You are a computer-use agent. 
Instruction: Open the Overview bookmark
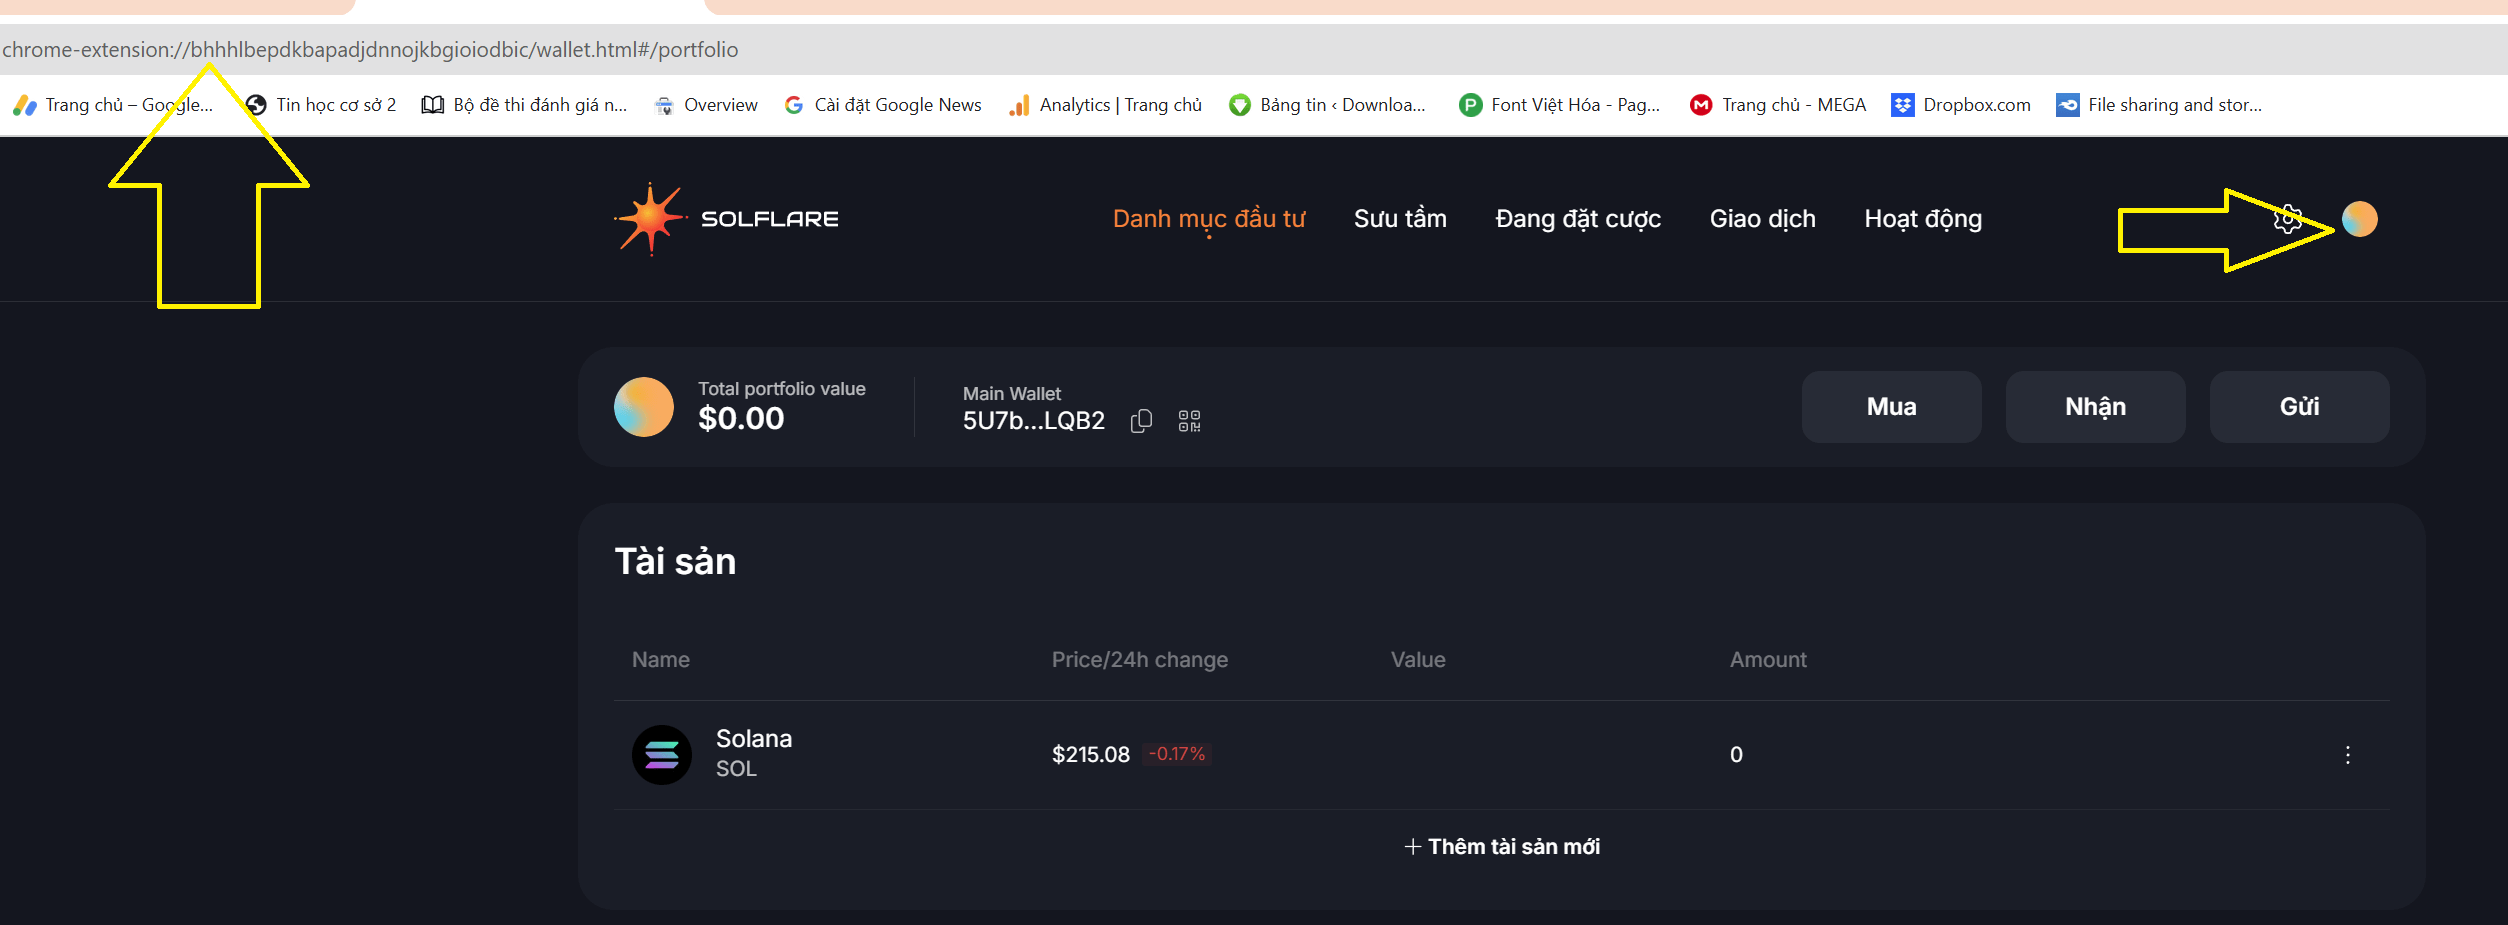[x=705, y=105]
